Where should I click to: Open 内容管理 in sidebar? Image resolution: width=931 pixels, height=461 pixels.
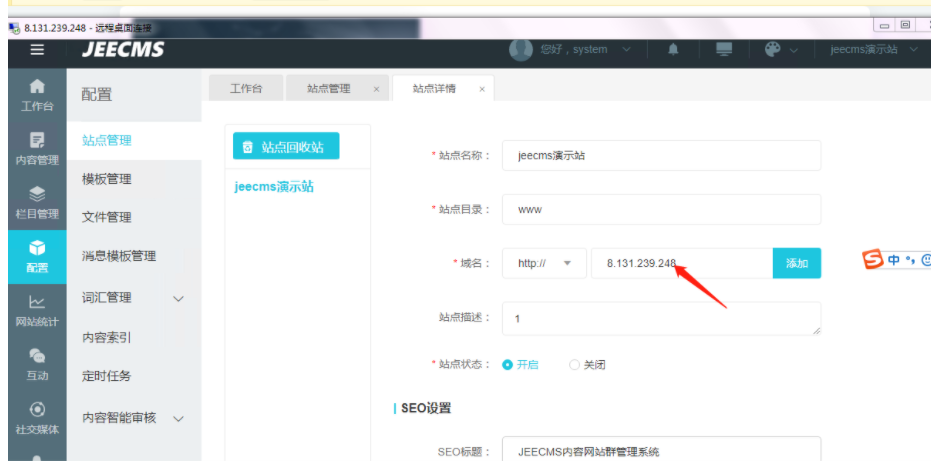[x=37, y=149]
